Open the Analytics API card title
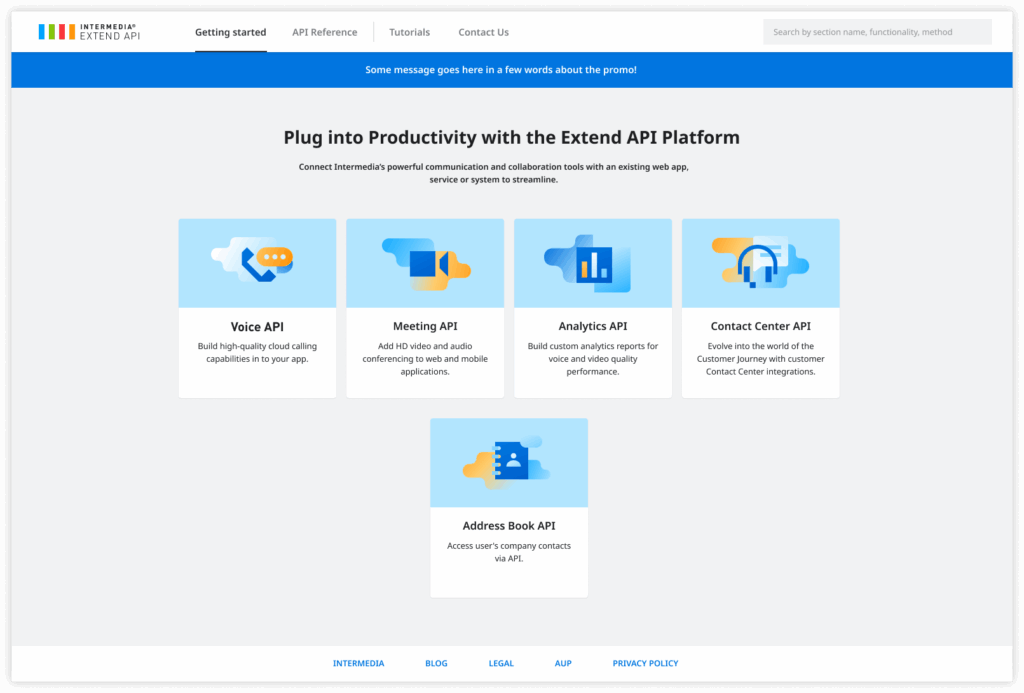The image size is (1024, 693). click(x=593, y=326)
